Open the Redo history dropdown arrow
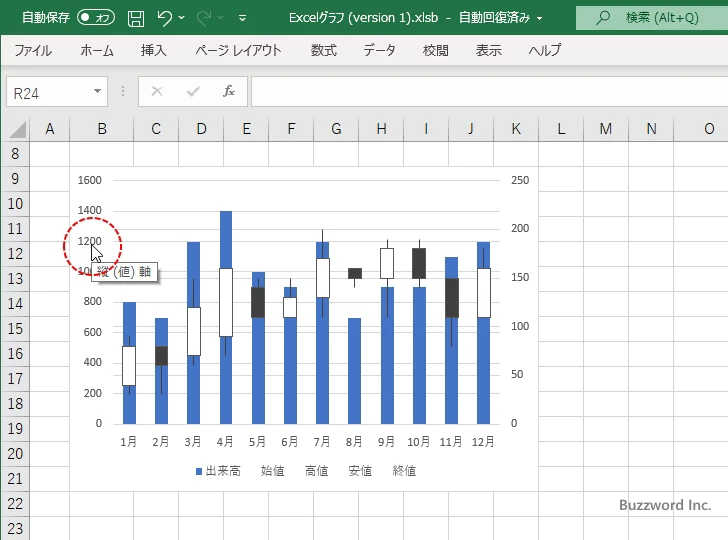This screenshot has height=540, width=728. point(221,18)
